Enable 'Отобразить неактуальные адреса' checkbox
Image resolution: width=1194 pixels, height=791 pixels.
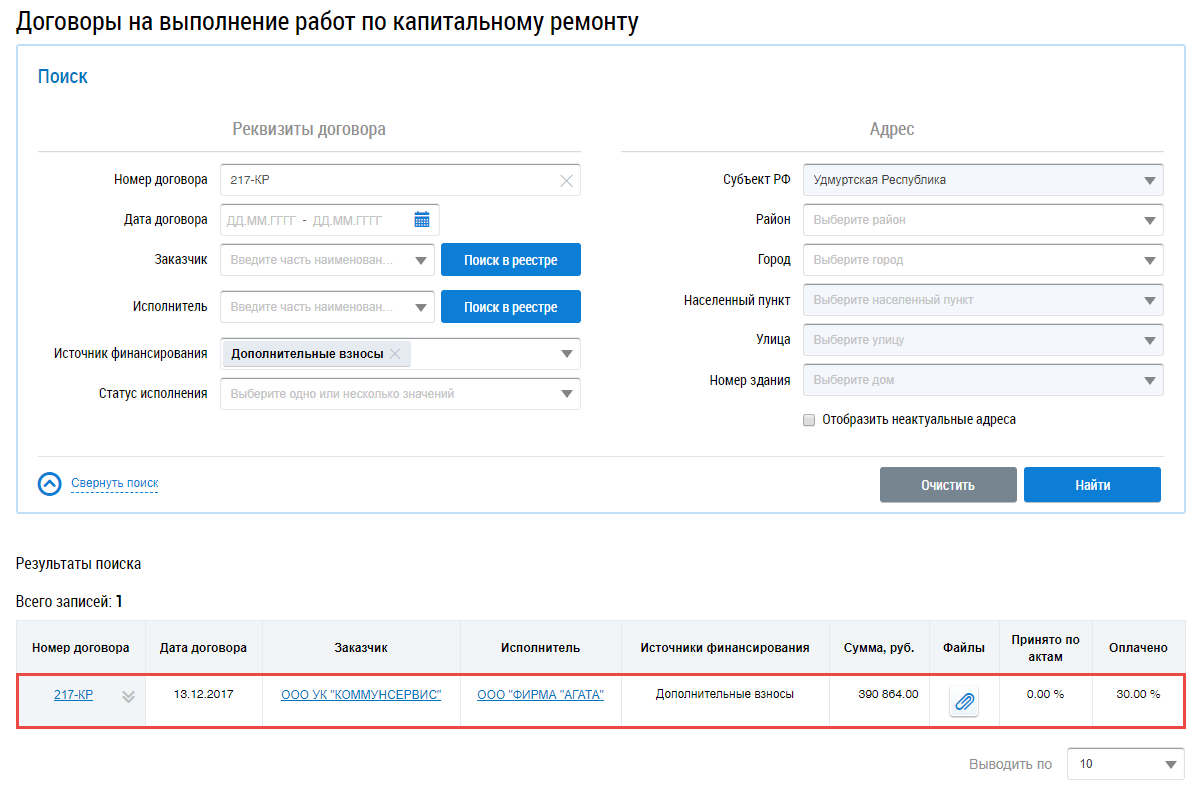[x=809, y=420]
